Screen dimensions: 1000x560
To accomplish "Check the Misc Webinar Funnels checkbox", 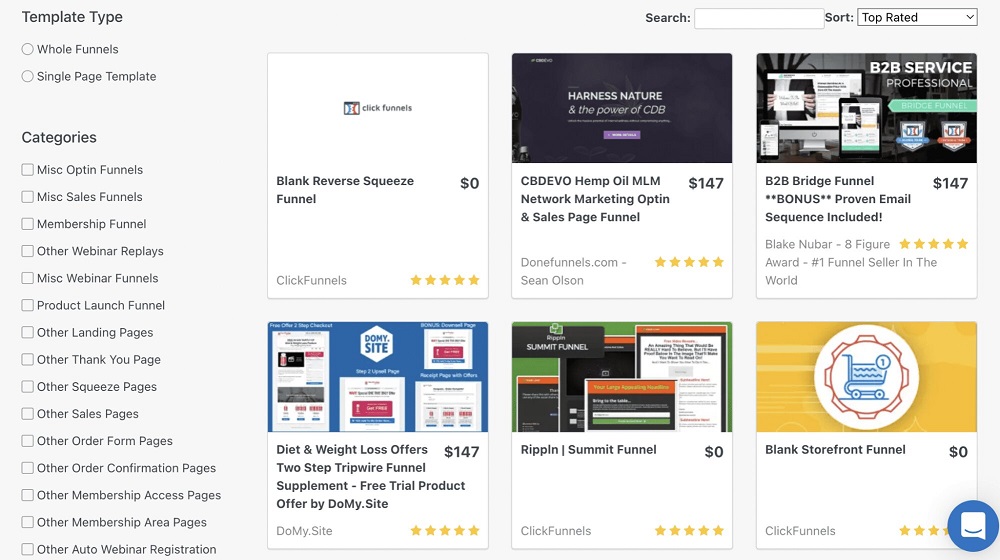I will [x=27, y=278].
